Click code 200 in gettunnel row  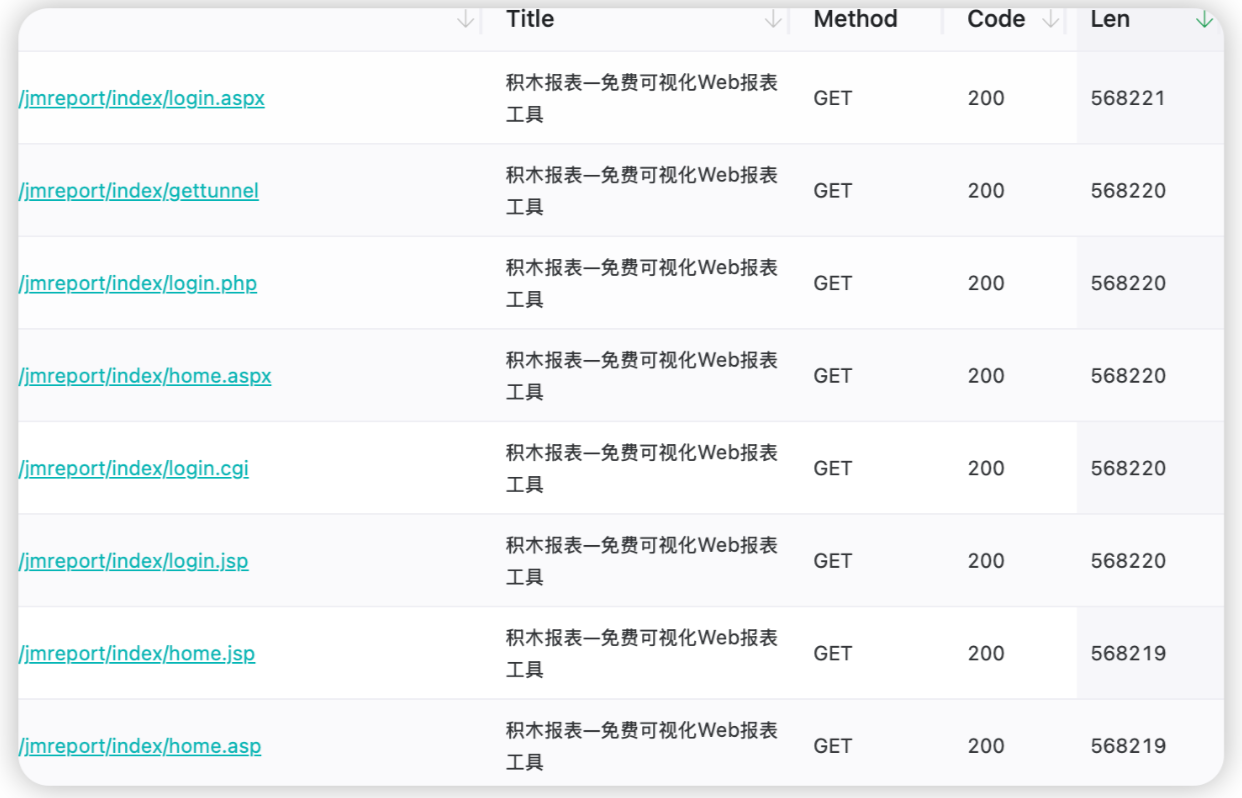pyautogui.click(x=986, y=191)
